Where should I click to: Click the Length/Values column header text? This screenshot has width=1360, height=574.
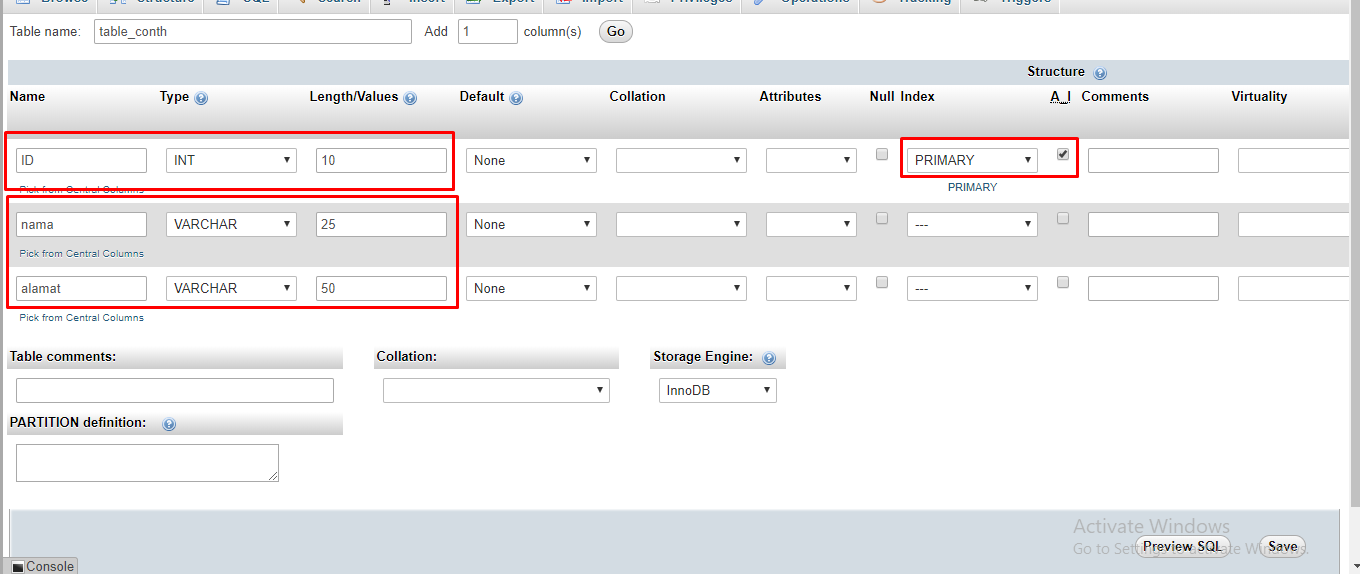click(x=354, y=97)
